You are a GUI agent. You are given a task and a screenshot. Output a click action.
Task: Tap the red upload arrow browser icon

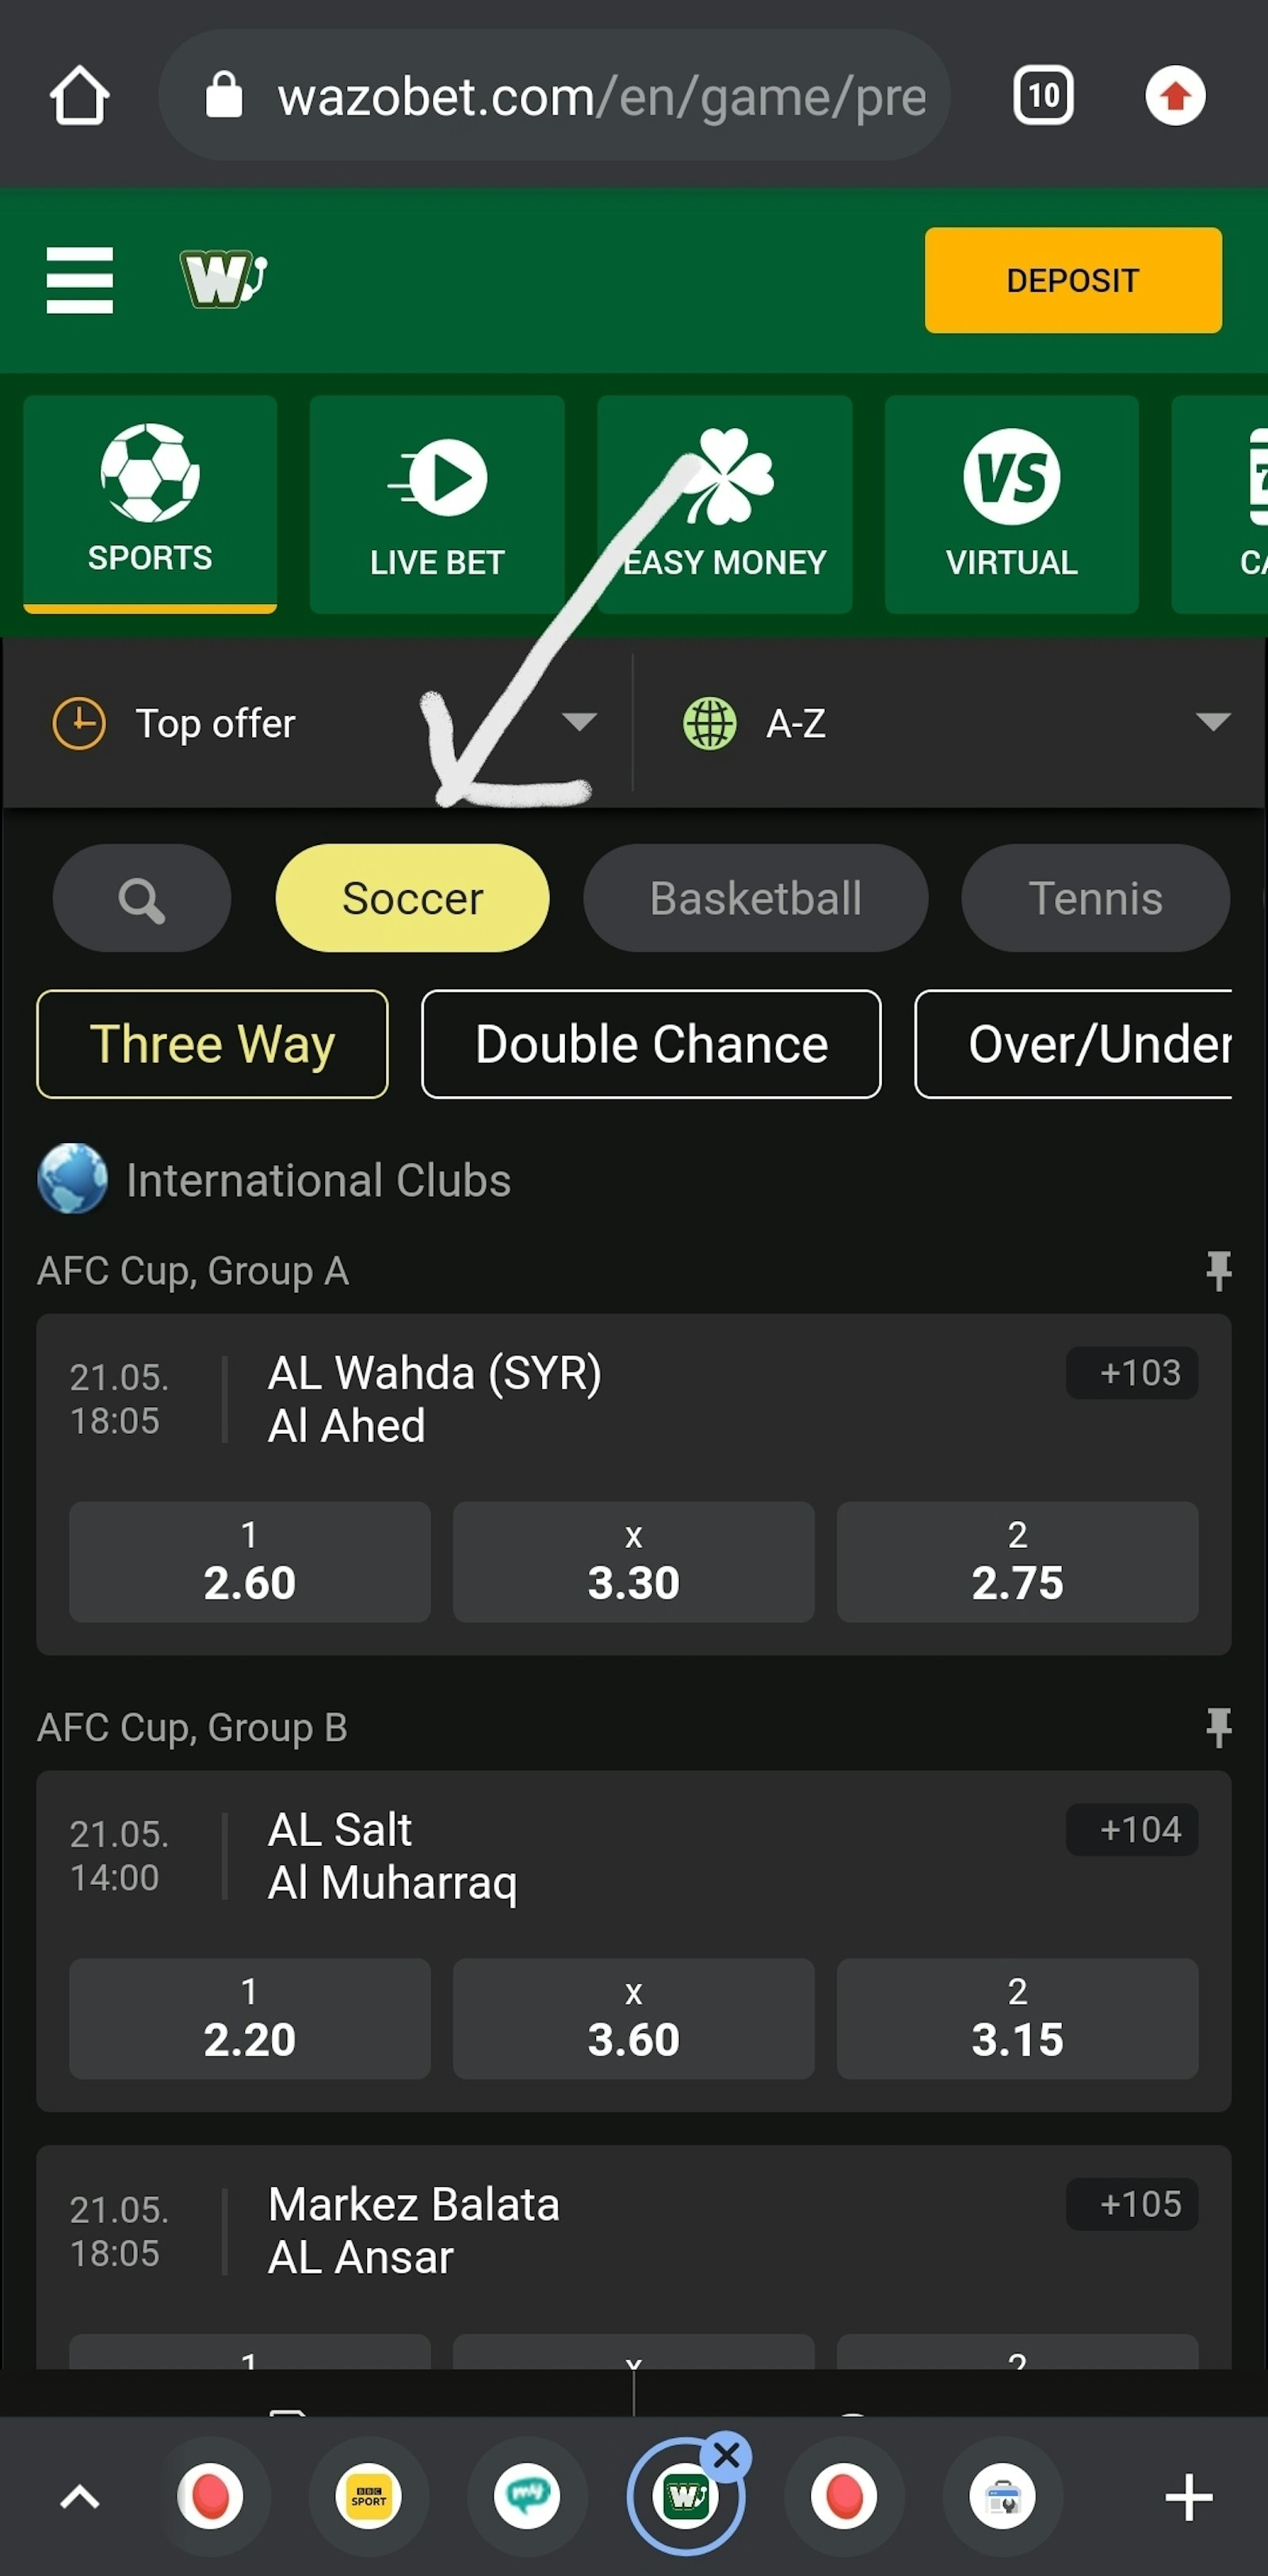pyautogui.click(x=1174, y=96)
